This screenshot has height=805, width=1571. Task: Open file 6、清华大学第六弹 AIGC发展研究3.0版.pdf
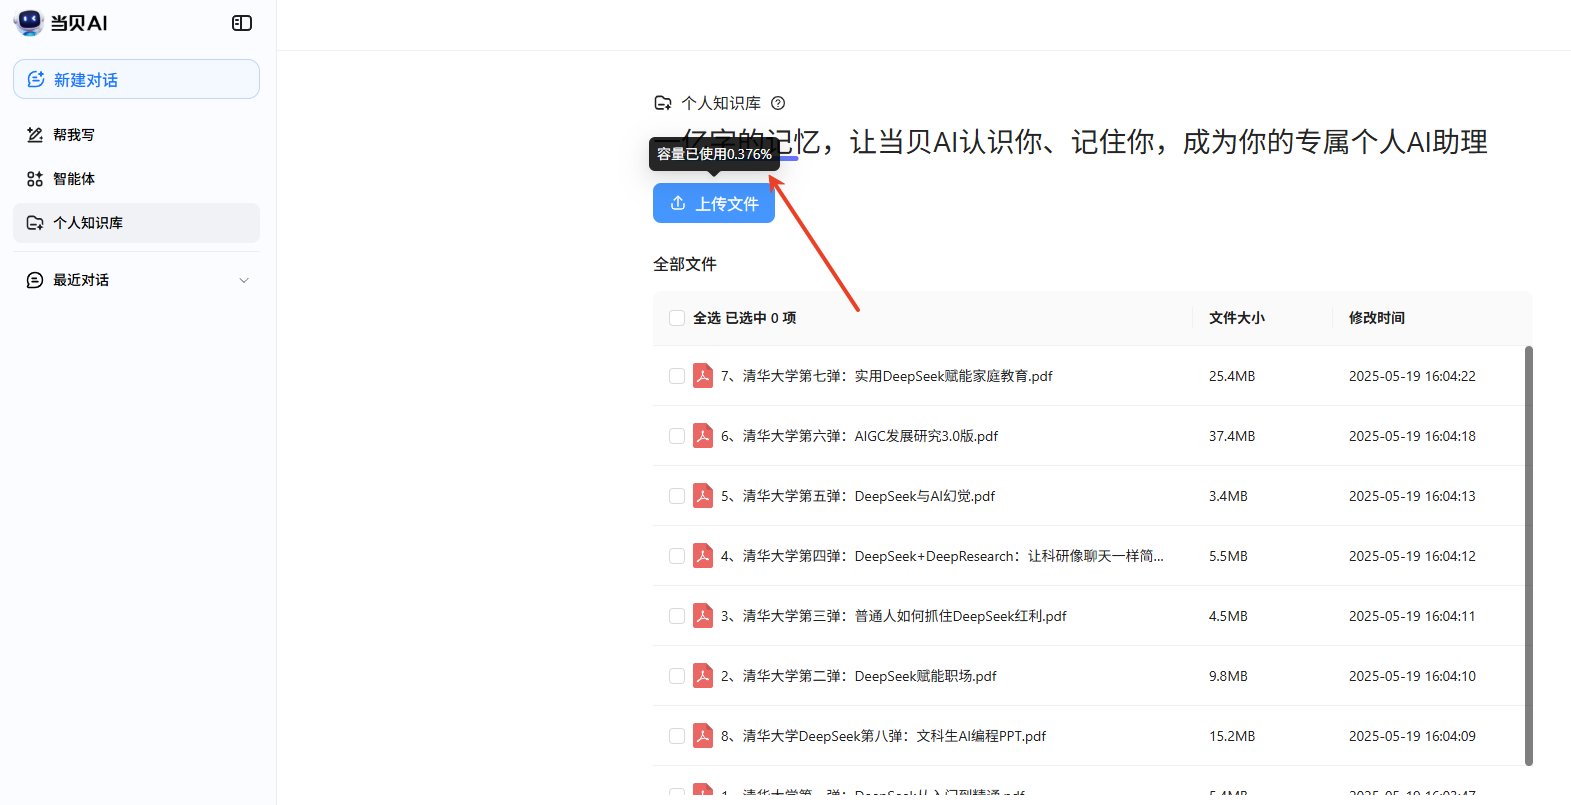(860, 436)
